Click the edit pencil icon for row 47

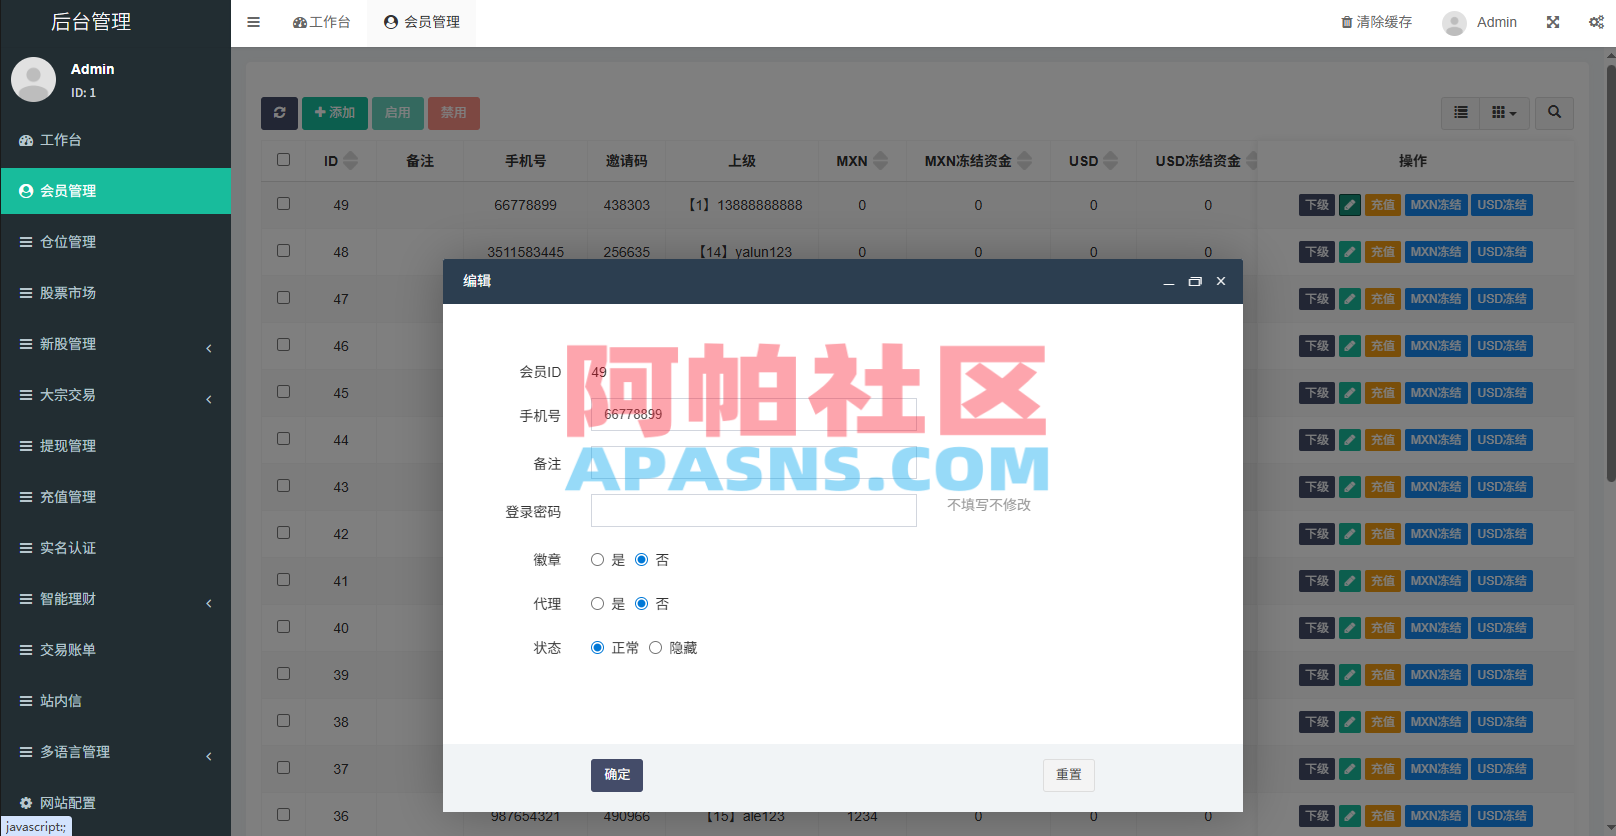(1350, 299)
